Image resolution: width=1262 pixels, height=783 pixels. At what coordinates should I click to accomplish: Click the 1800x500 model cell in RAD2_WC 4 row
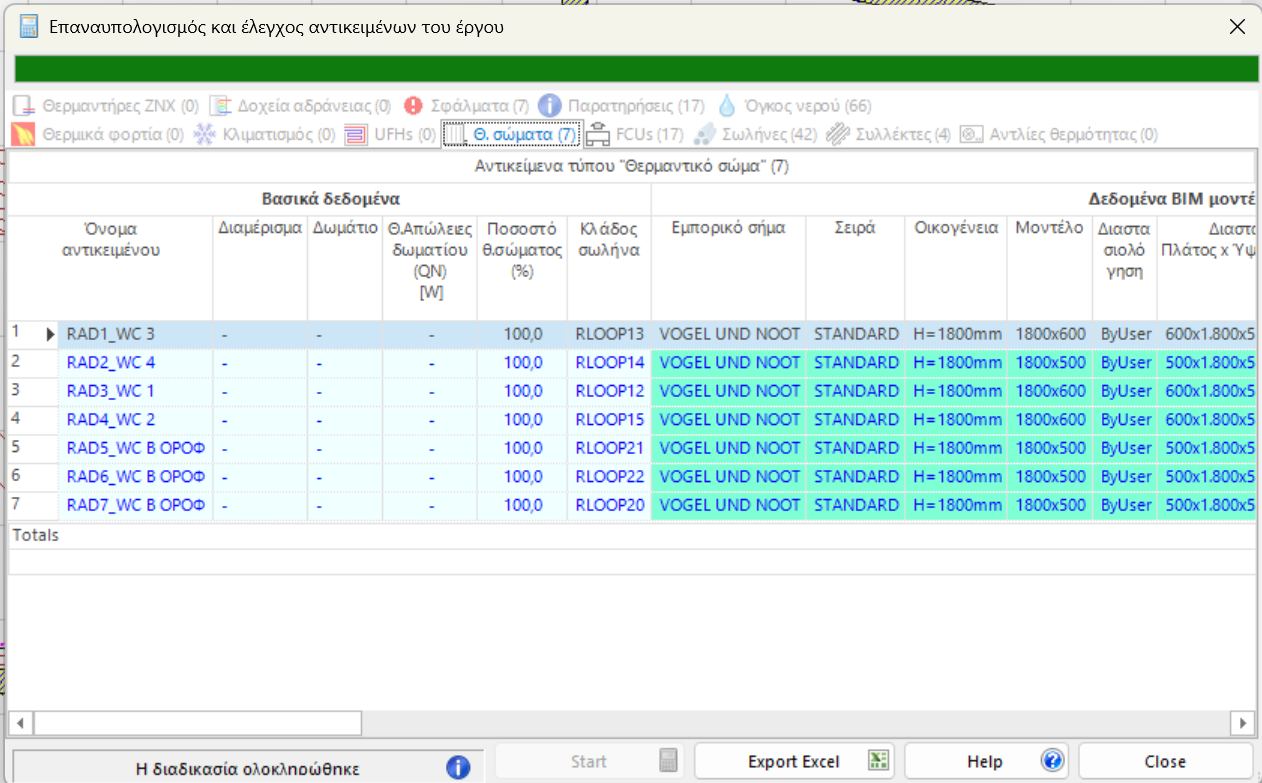coord(1049,362)
